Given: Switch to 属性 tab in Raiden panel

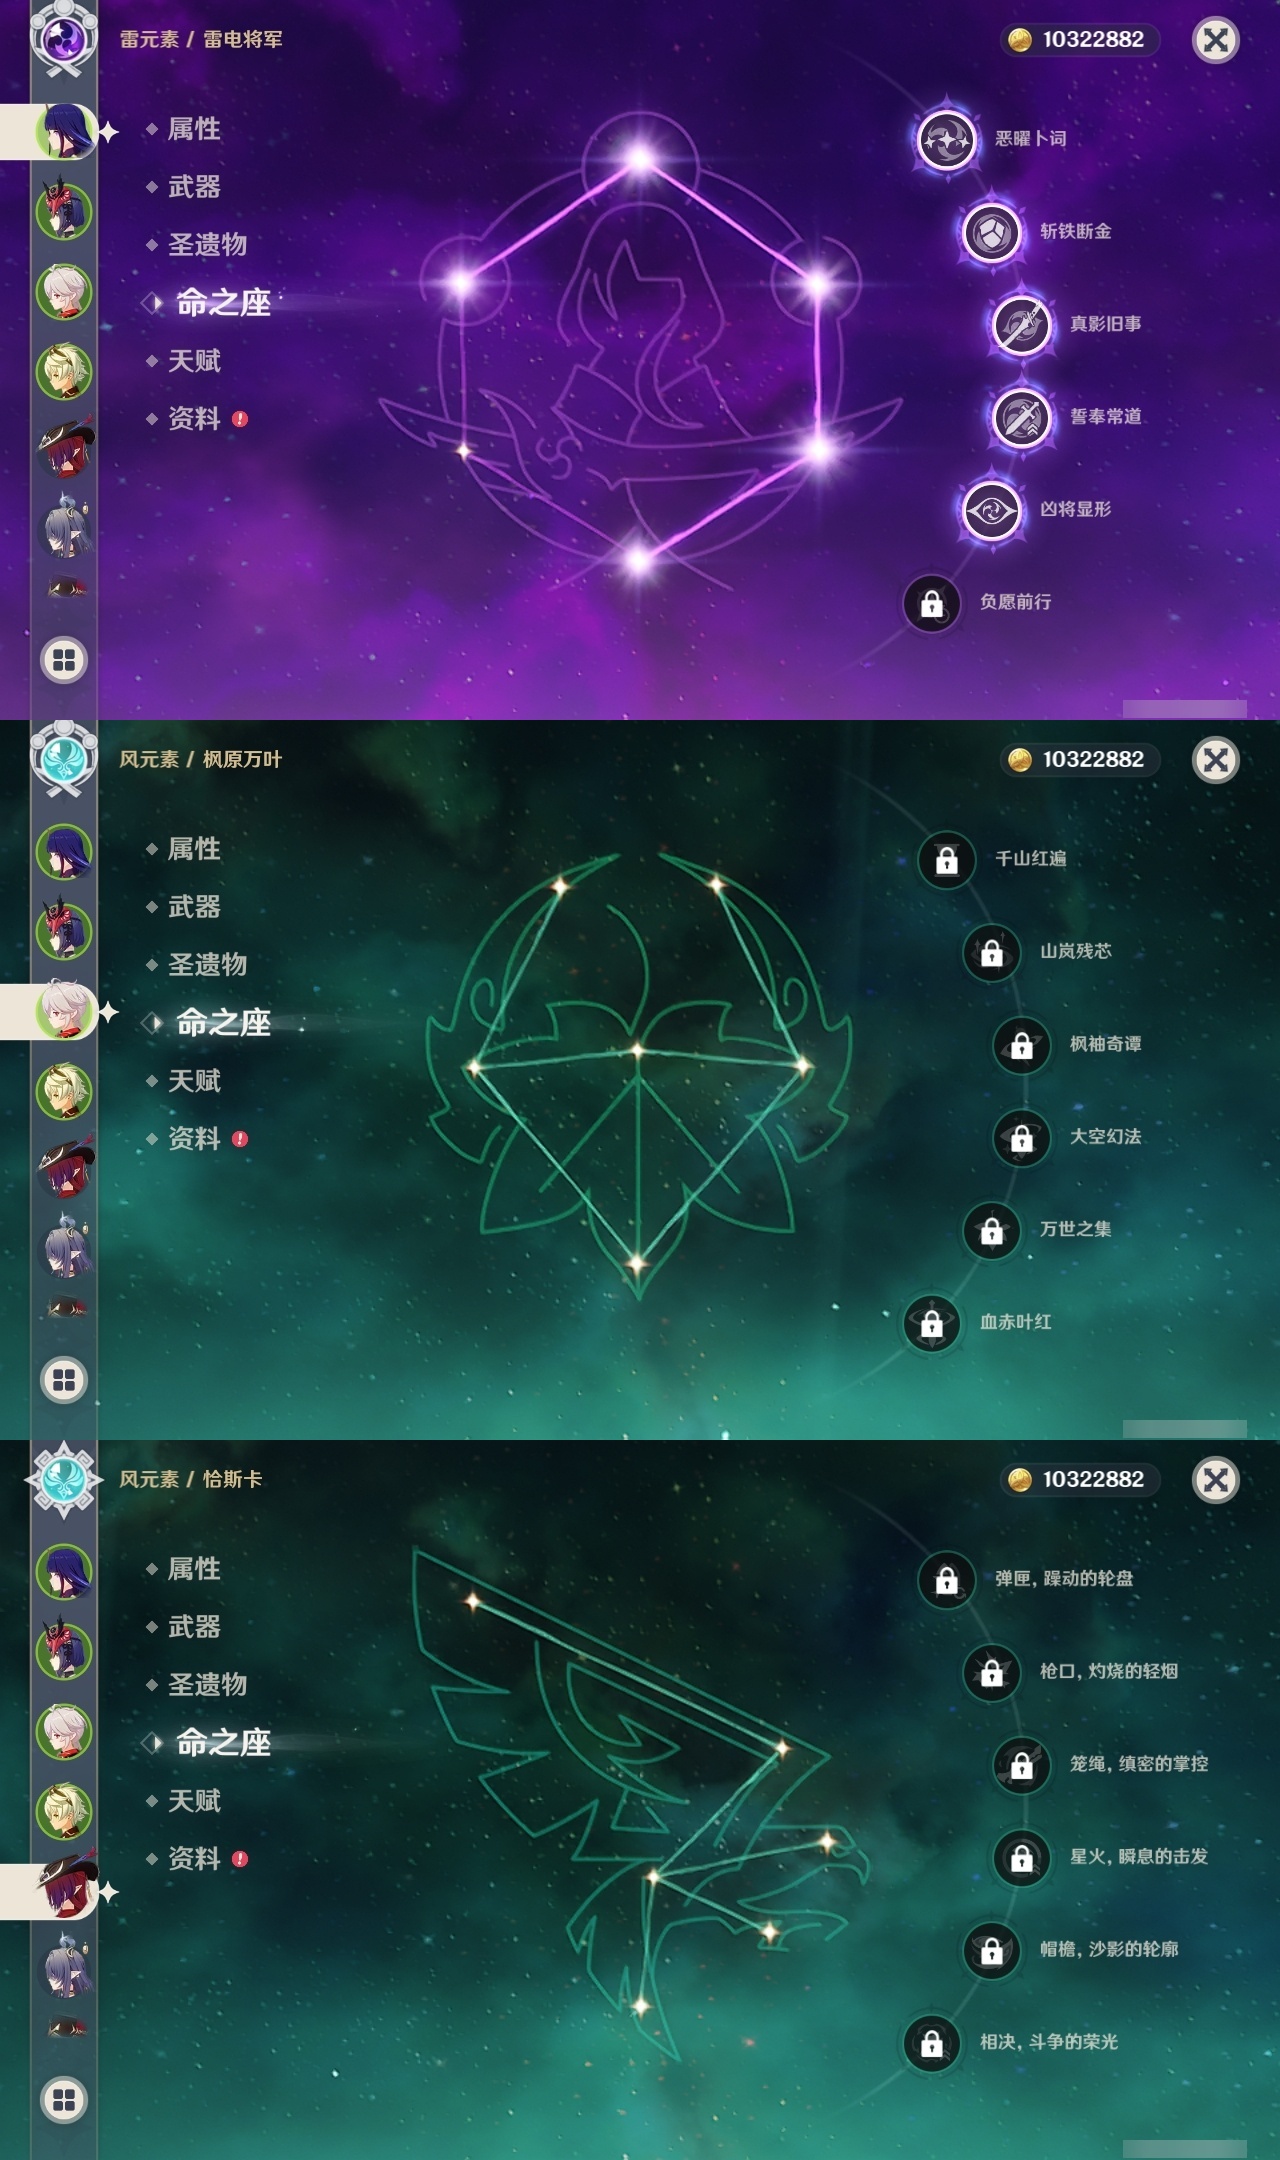Looking at the screenshot, I should (x=194, y=129).
